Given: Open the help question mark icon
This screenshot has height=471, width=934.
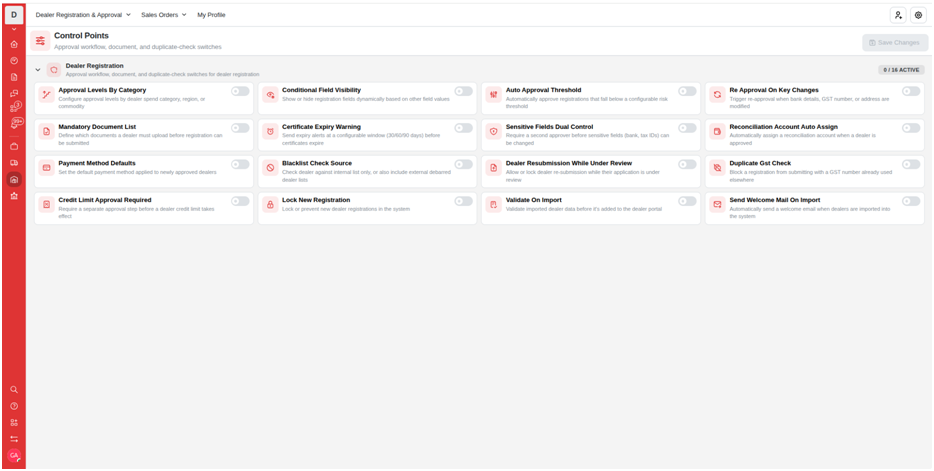Looking at the screenshot, I should 14,406.
